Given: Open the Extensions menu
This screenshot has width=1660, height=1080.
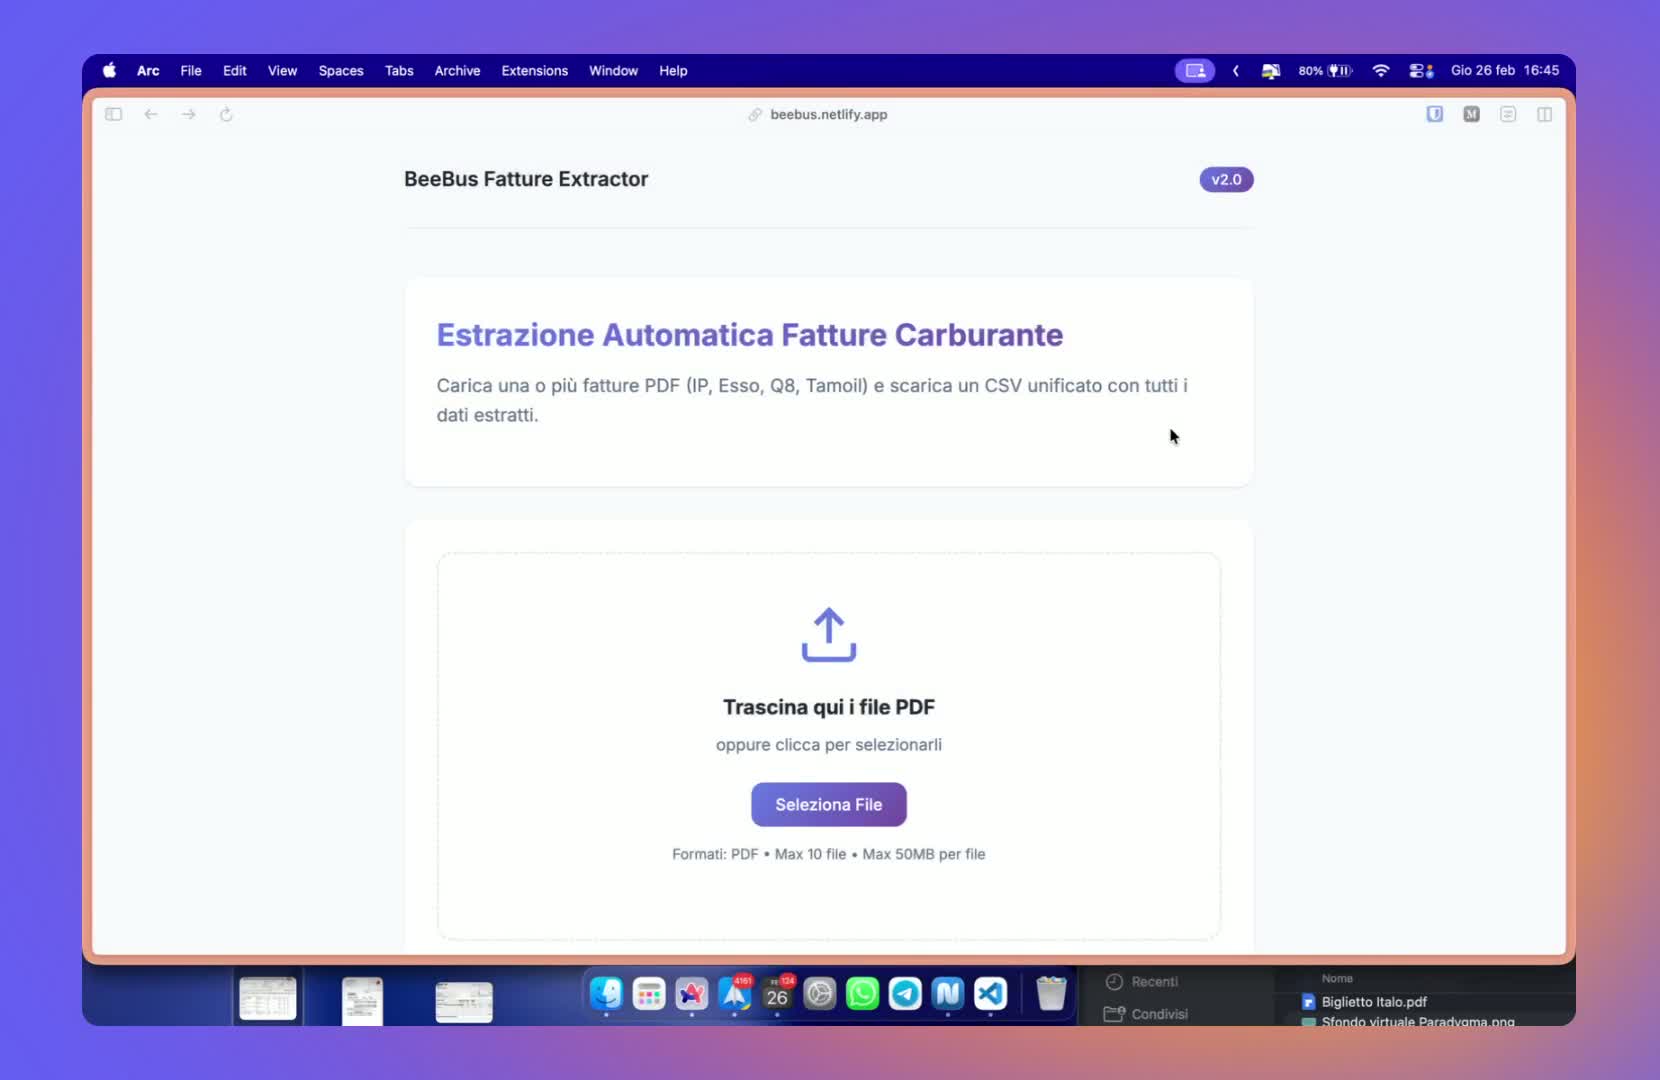Looking at the screenshot, I should [x=535, y=71].
